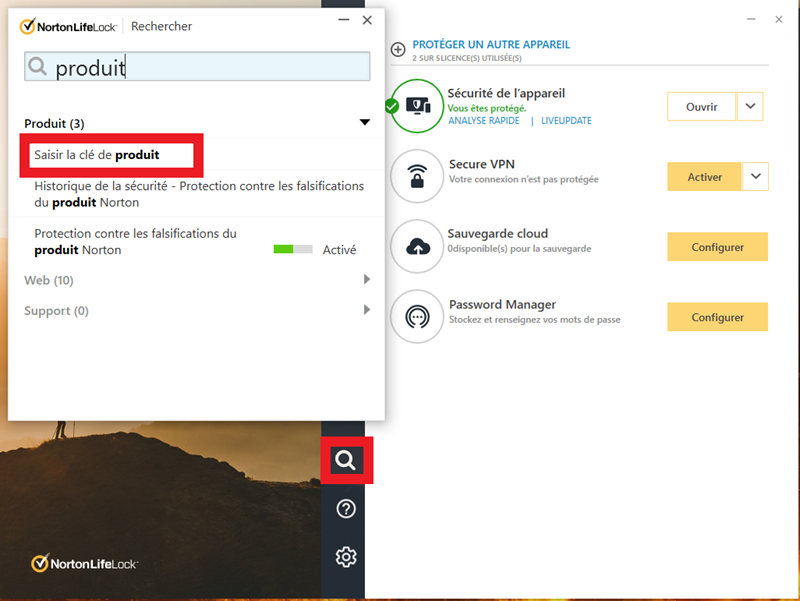Open the help question mark icon
800x601 pixels.
[x=346, y=509]
